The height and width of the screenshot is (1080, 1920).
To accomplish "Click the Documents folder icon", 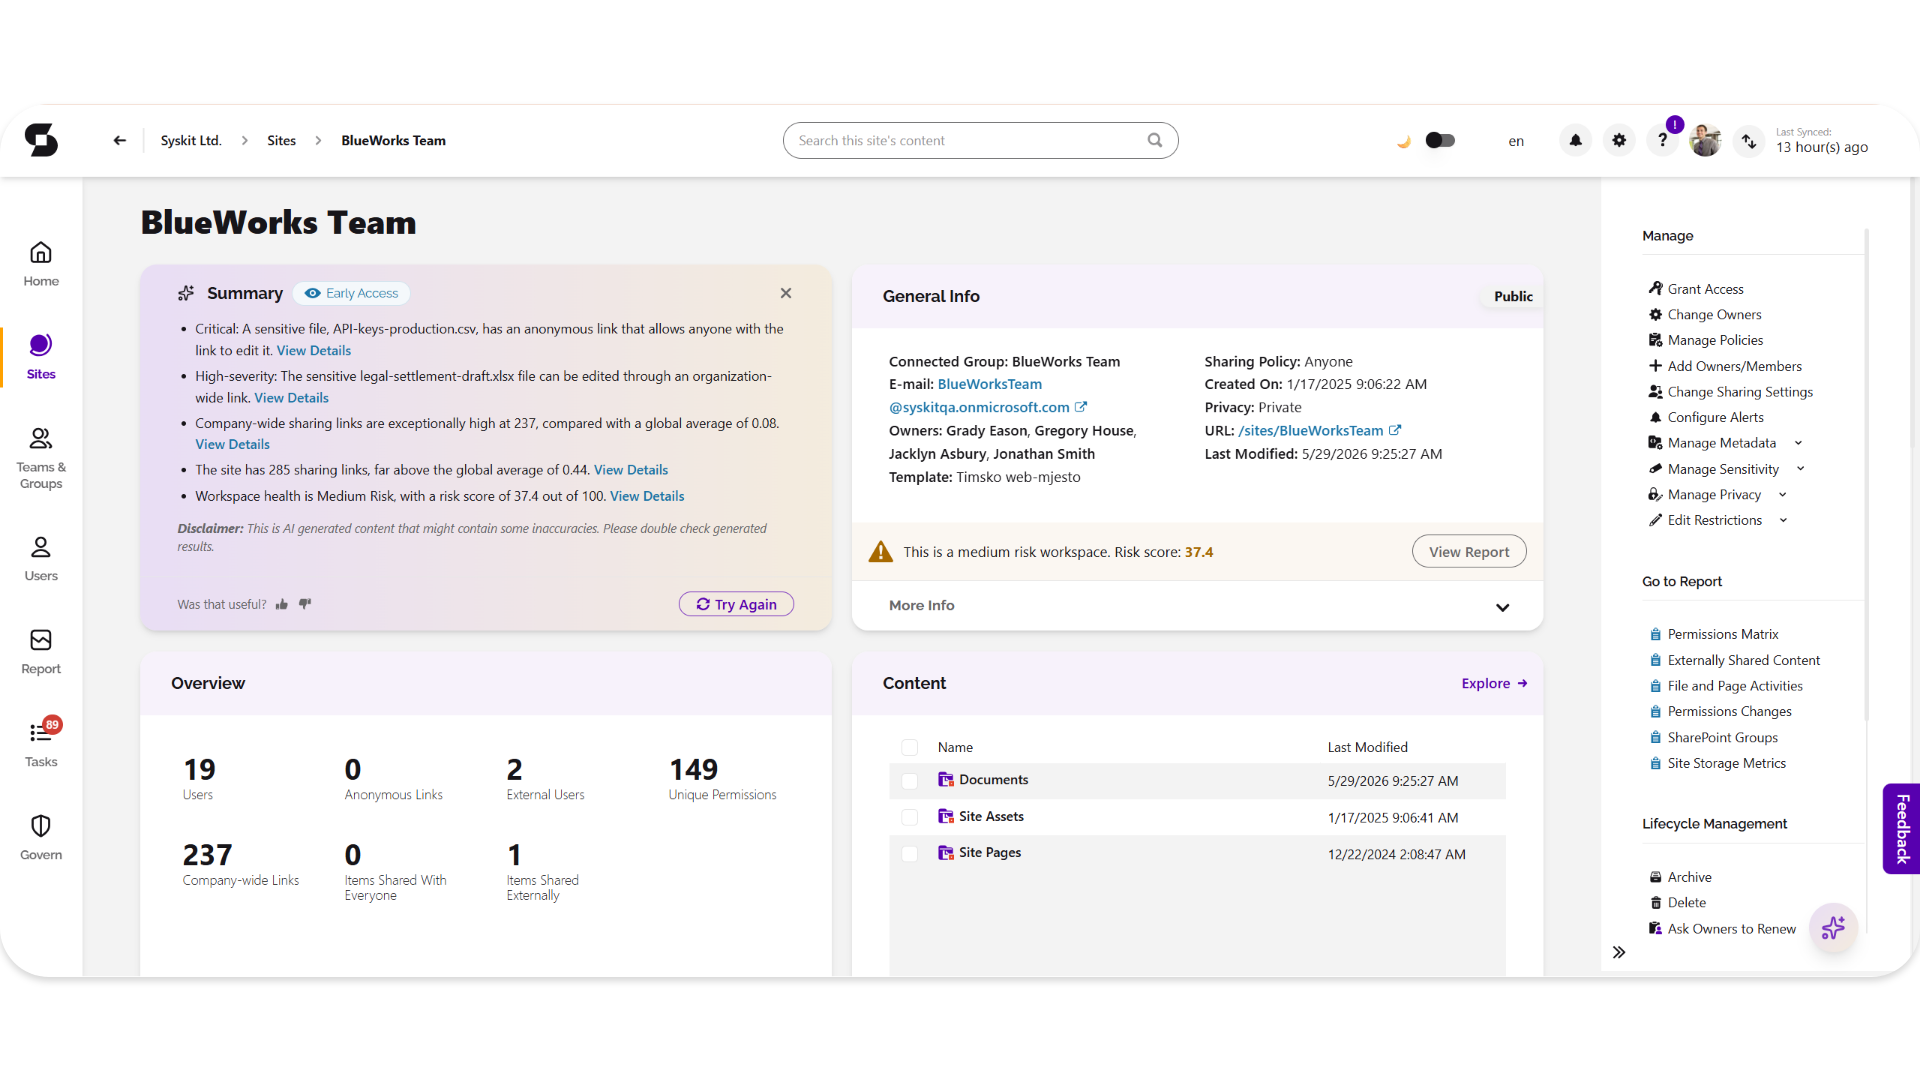I will coord(945,780).
